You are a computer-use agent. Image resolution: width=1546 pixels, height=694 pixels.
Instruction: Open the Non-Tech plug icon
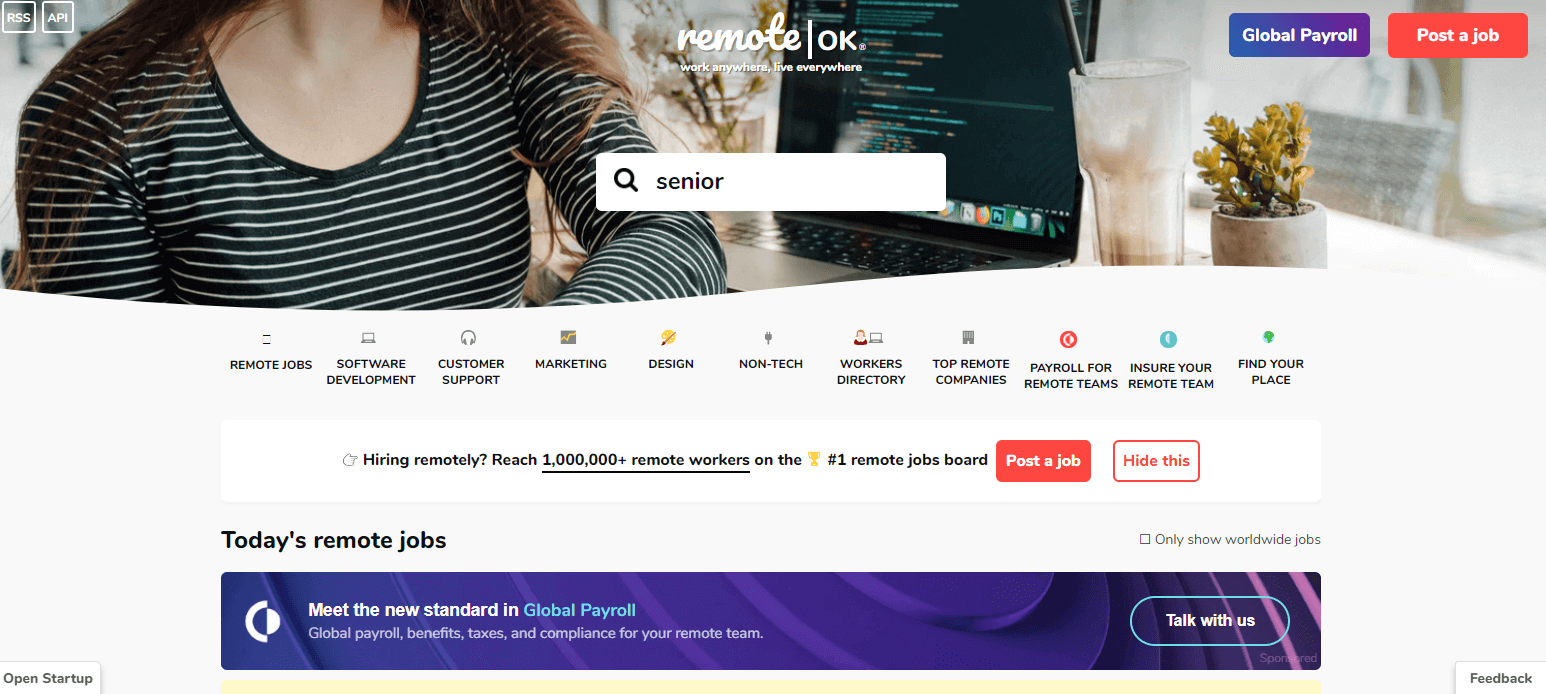769,338
